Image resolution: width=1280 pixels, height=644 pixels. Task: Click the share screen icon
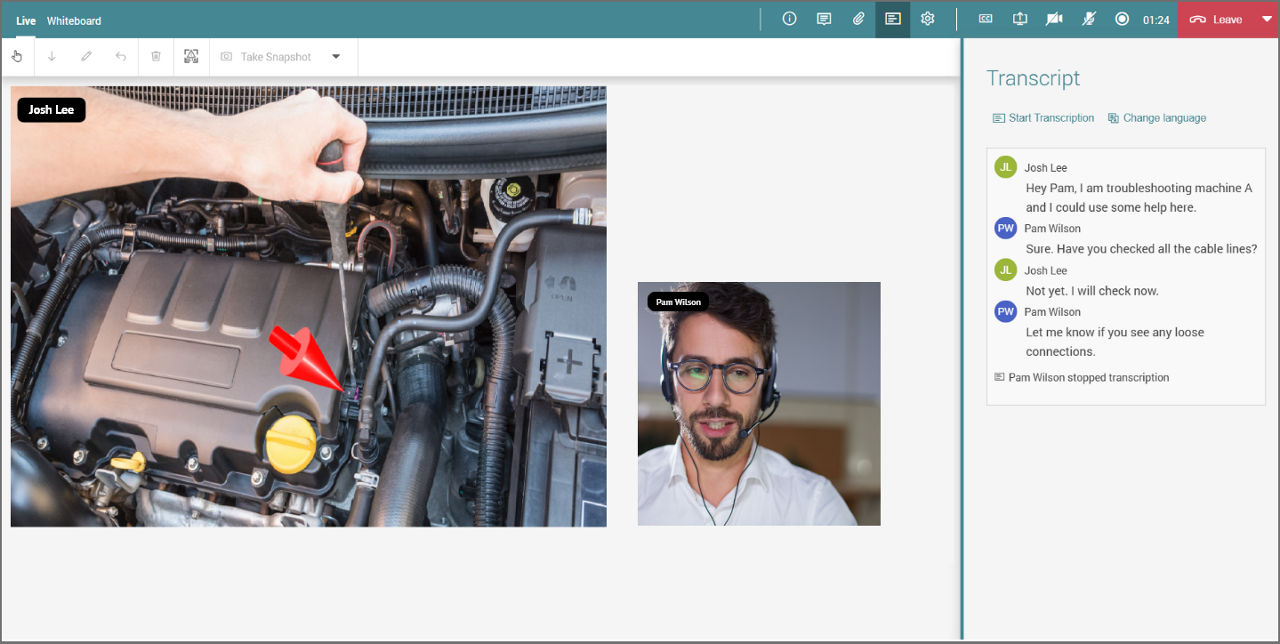[1020, 19]
